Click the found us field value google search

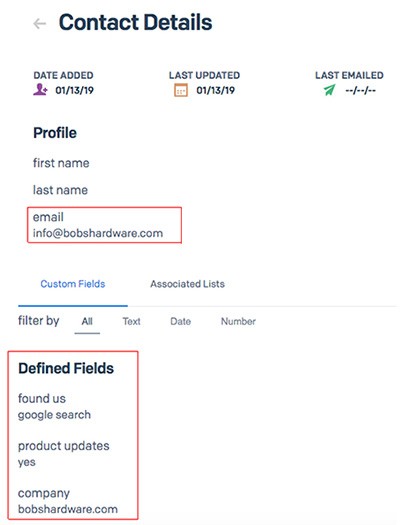[x=54, y=415]
